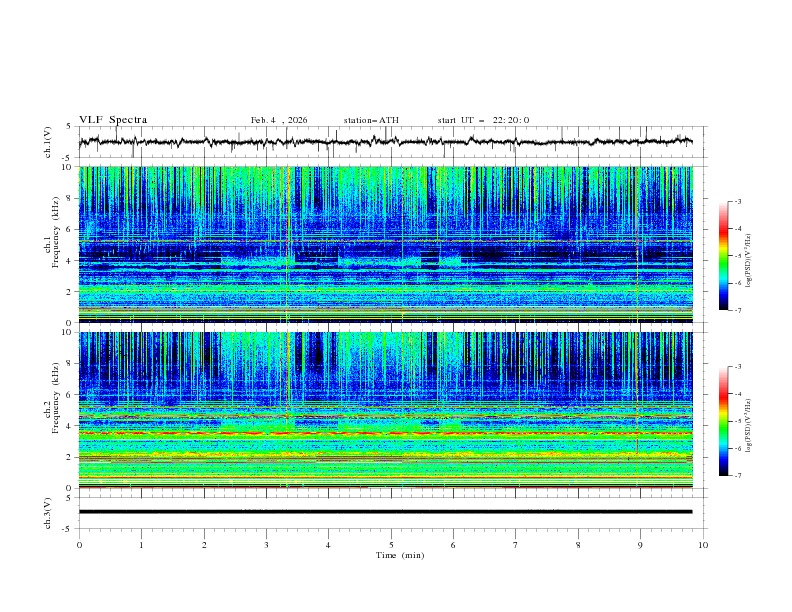
Task: Click time-axis tick label "9"
Action: coord(640,545)
